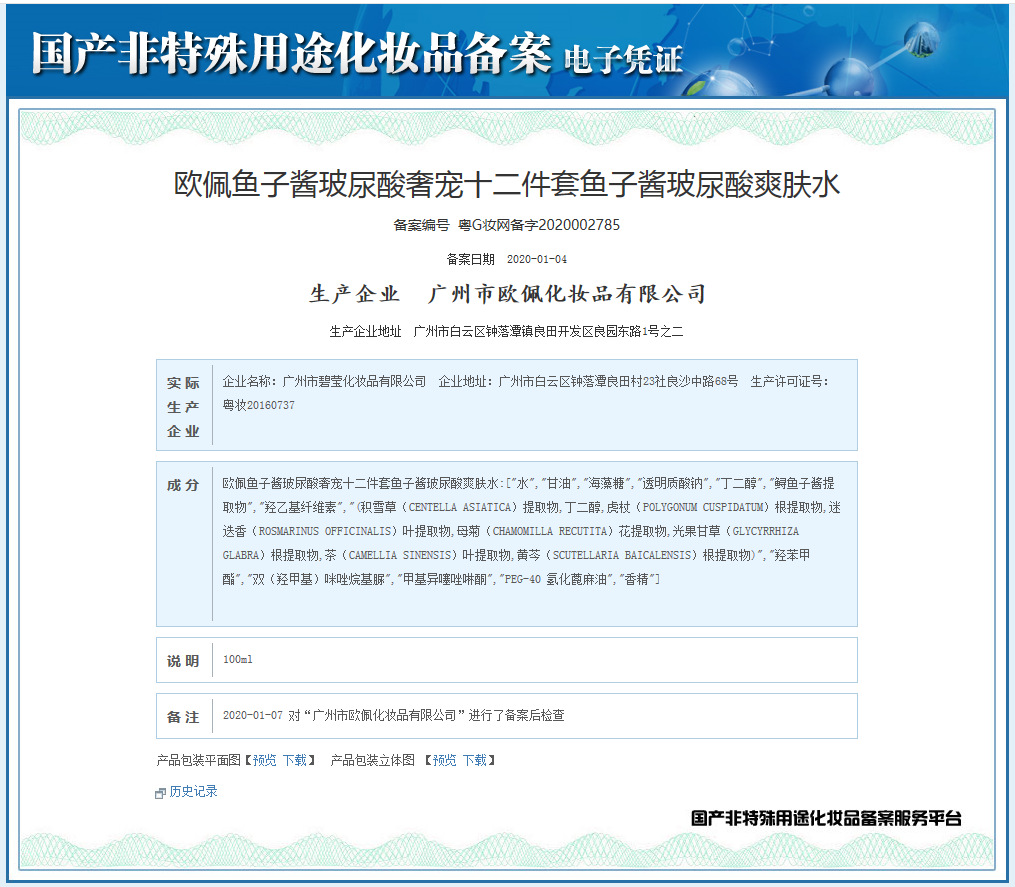1015x887 pixels.
Task: Open the 历史记录 link
Action: click(x=193, y=792)
